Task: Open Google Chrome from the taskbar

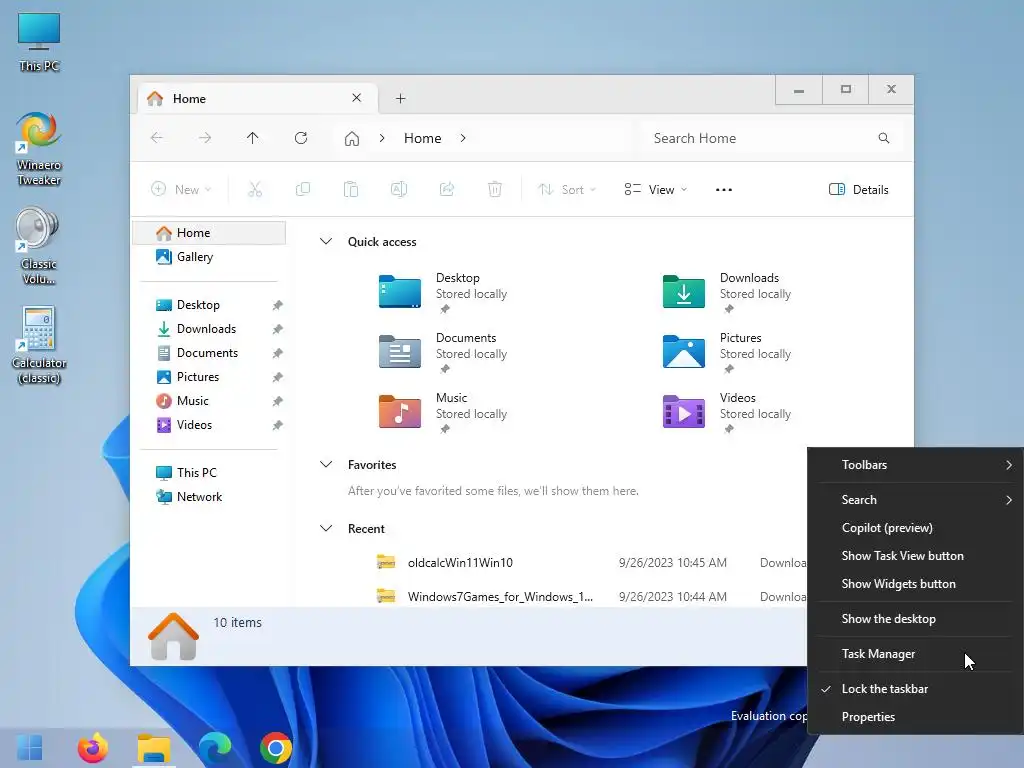Action: pos(276,748)
